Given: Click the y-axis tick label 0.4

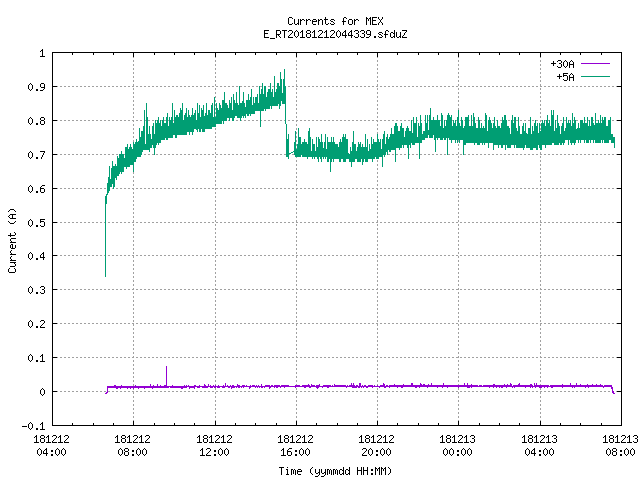Looking at the screenshot, I should (x=36, y=256).
